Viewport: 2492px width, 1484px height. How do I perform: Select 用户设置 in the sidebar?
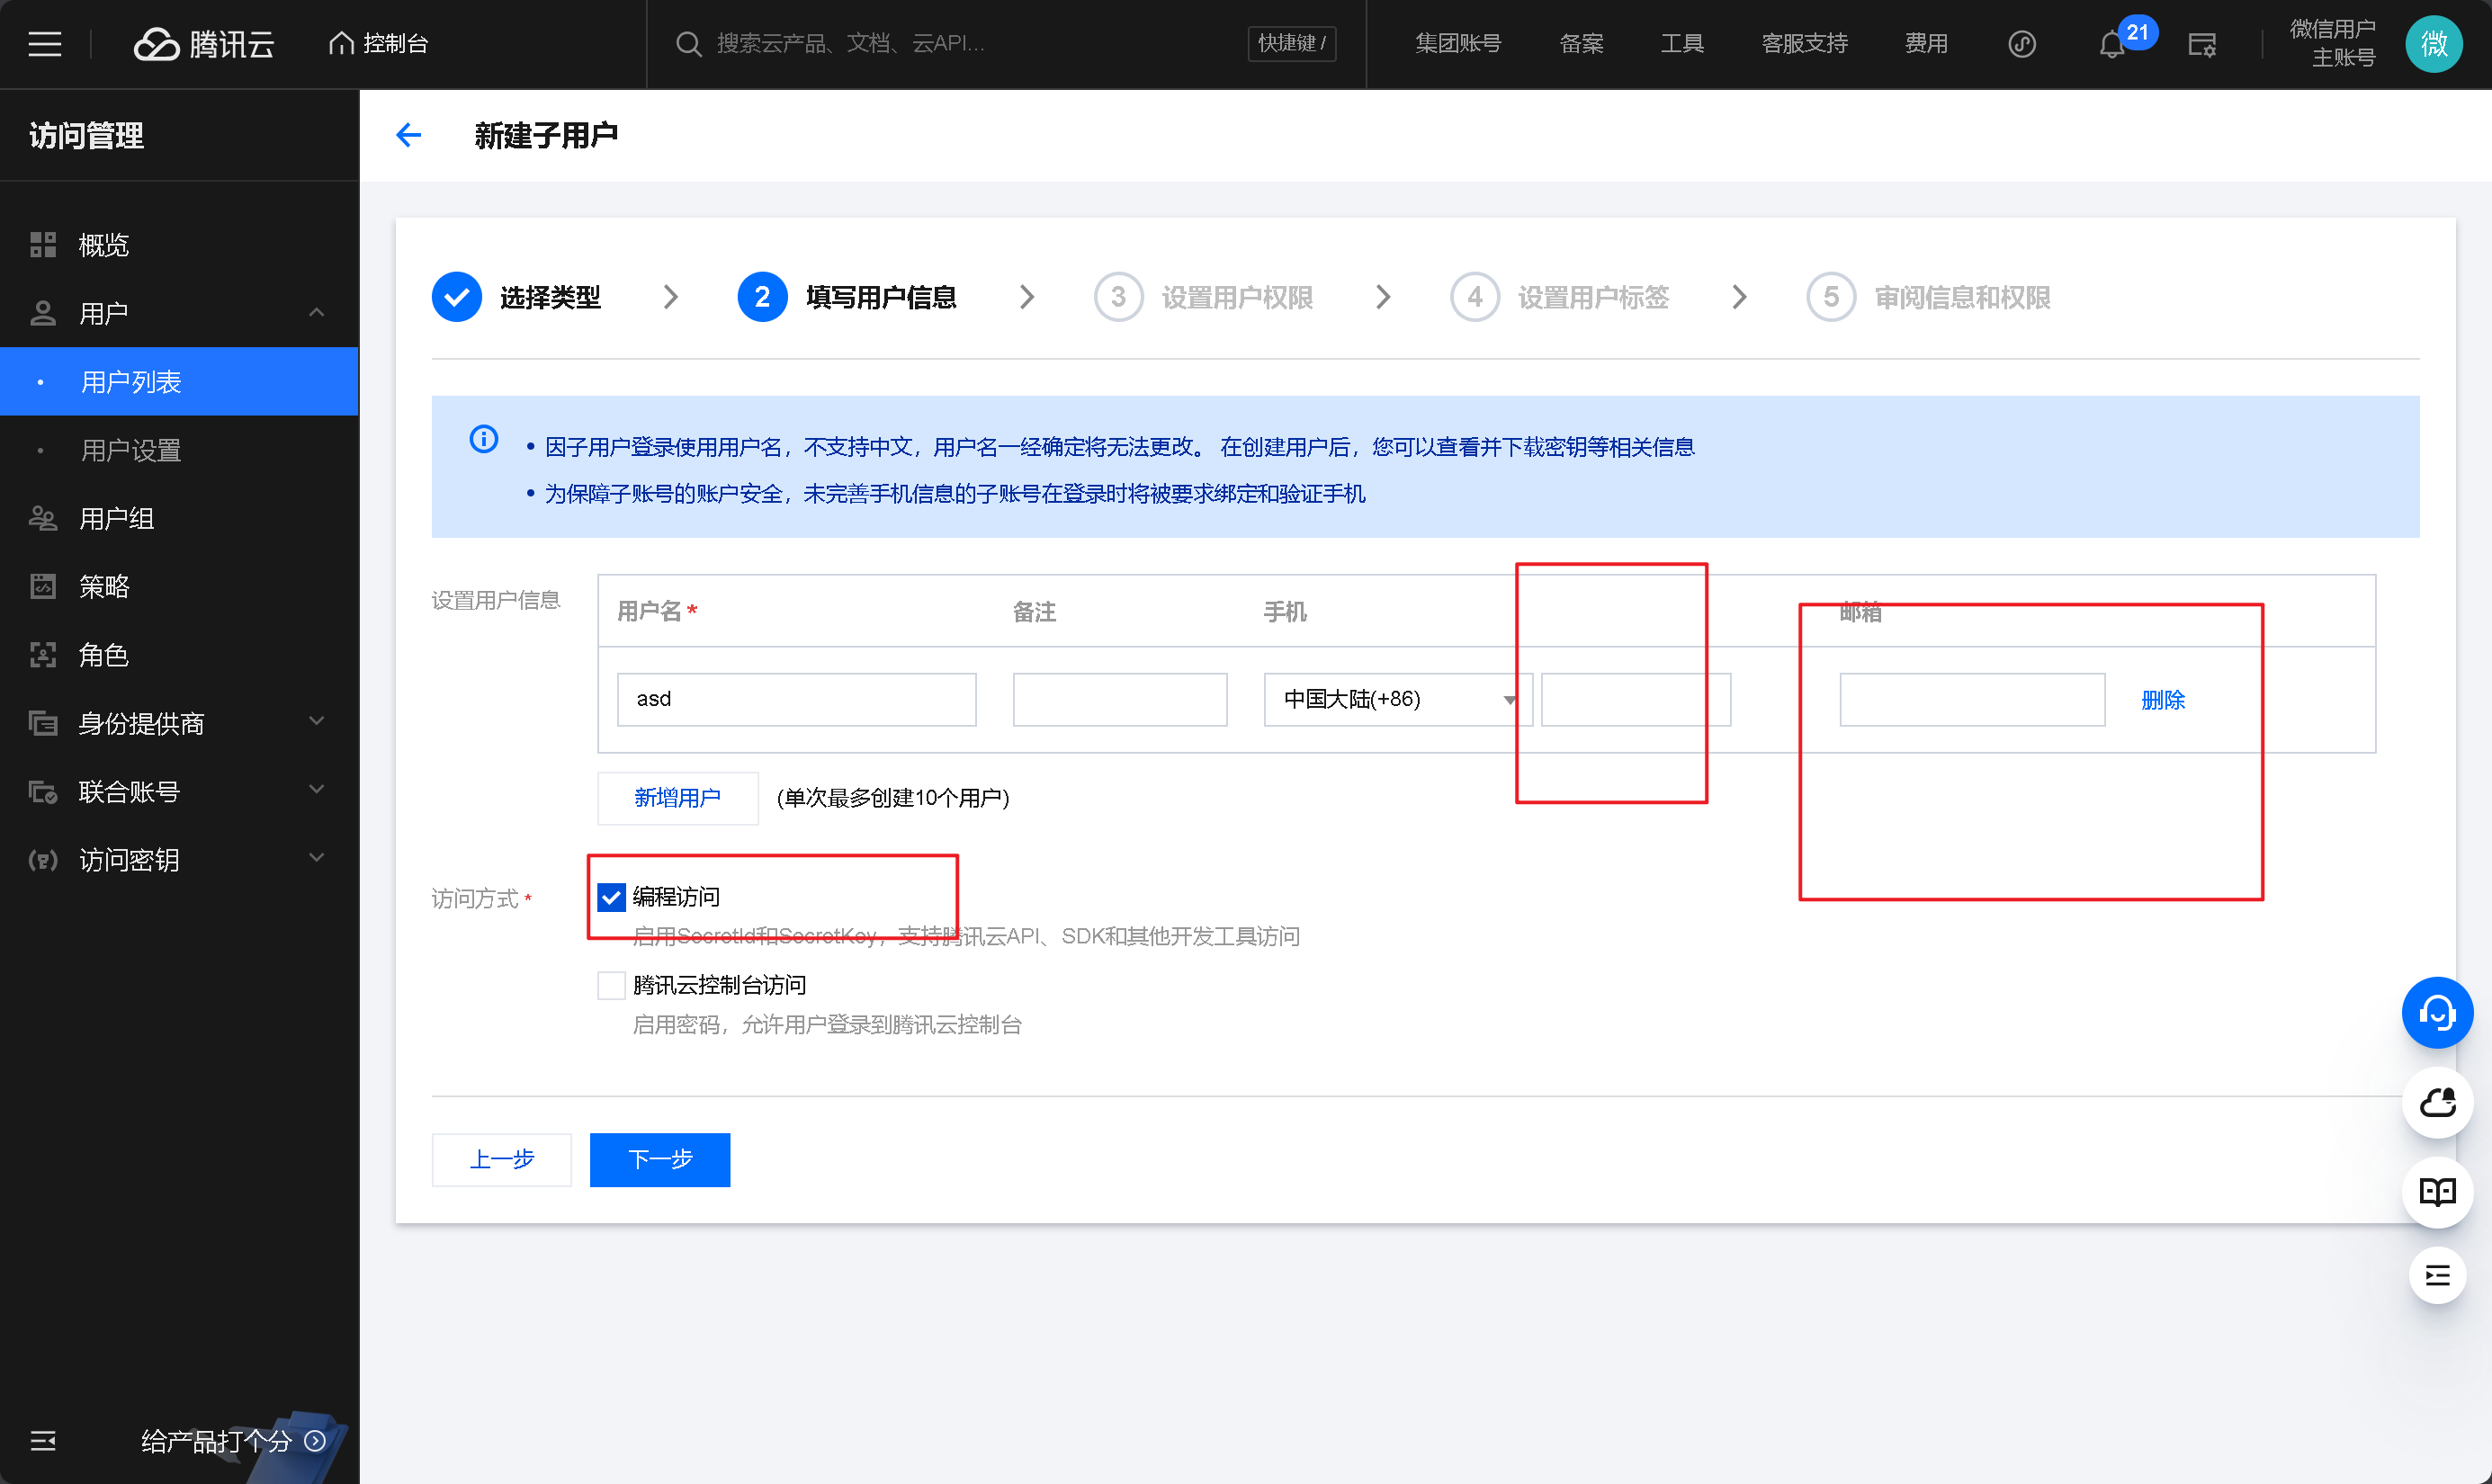coord(131,450)
